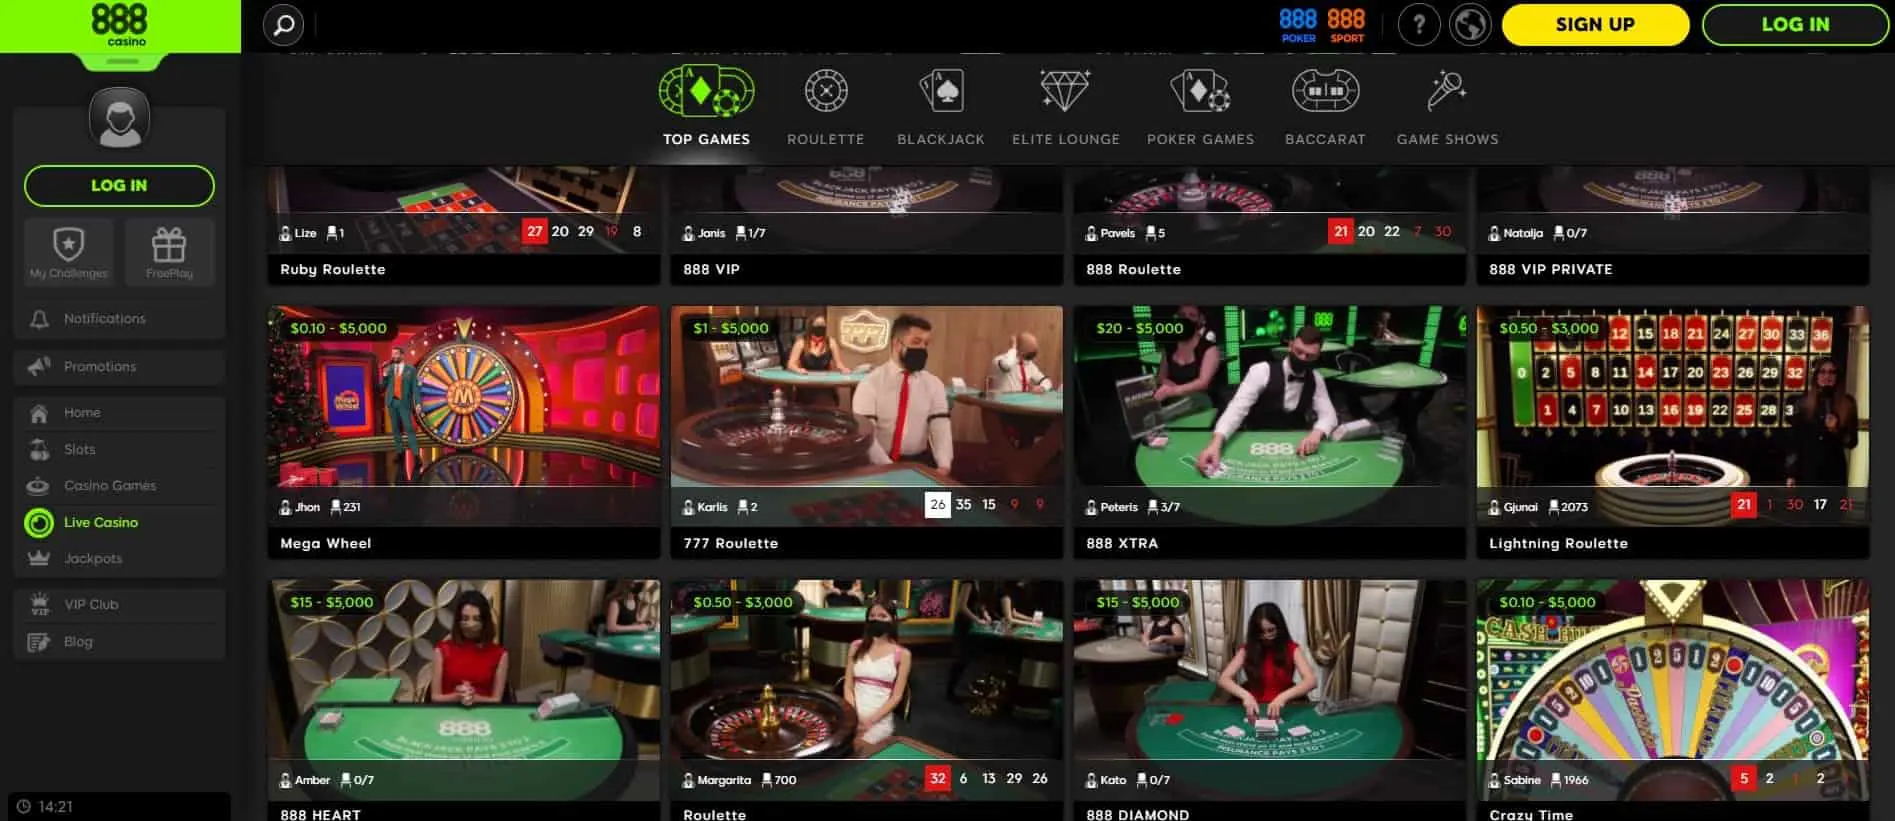Click the Blackjack card category icon
1895x821 pixels.
coord(941,91)
